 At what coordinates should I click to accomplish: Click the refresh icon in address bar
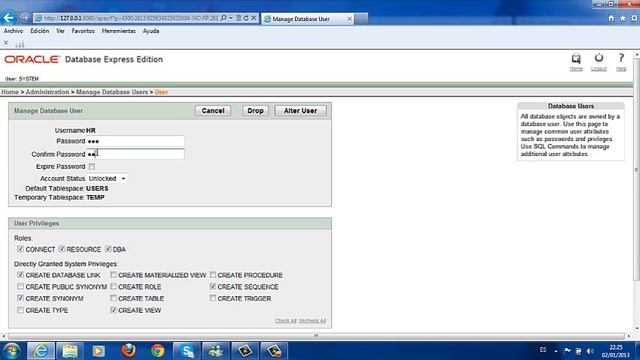pyautogui.click(x=246, y=18)
